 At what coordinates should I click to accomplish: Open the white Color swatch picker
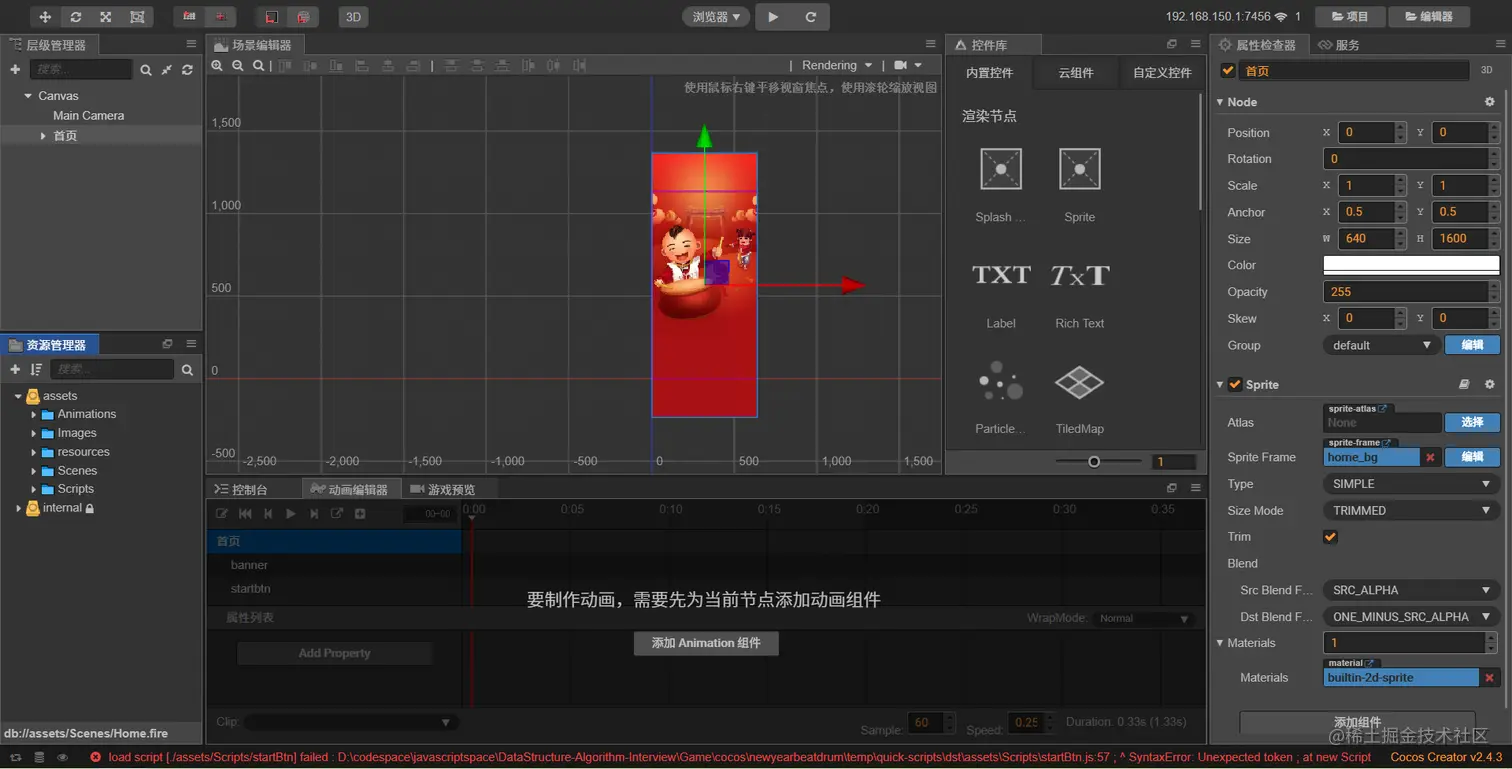point(1411,265)
